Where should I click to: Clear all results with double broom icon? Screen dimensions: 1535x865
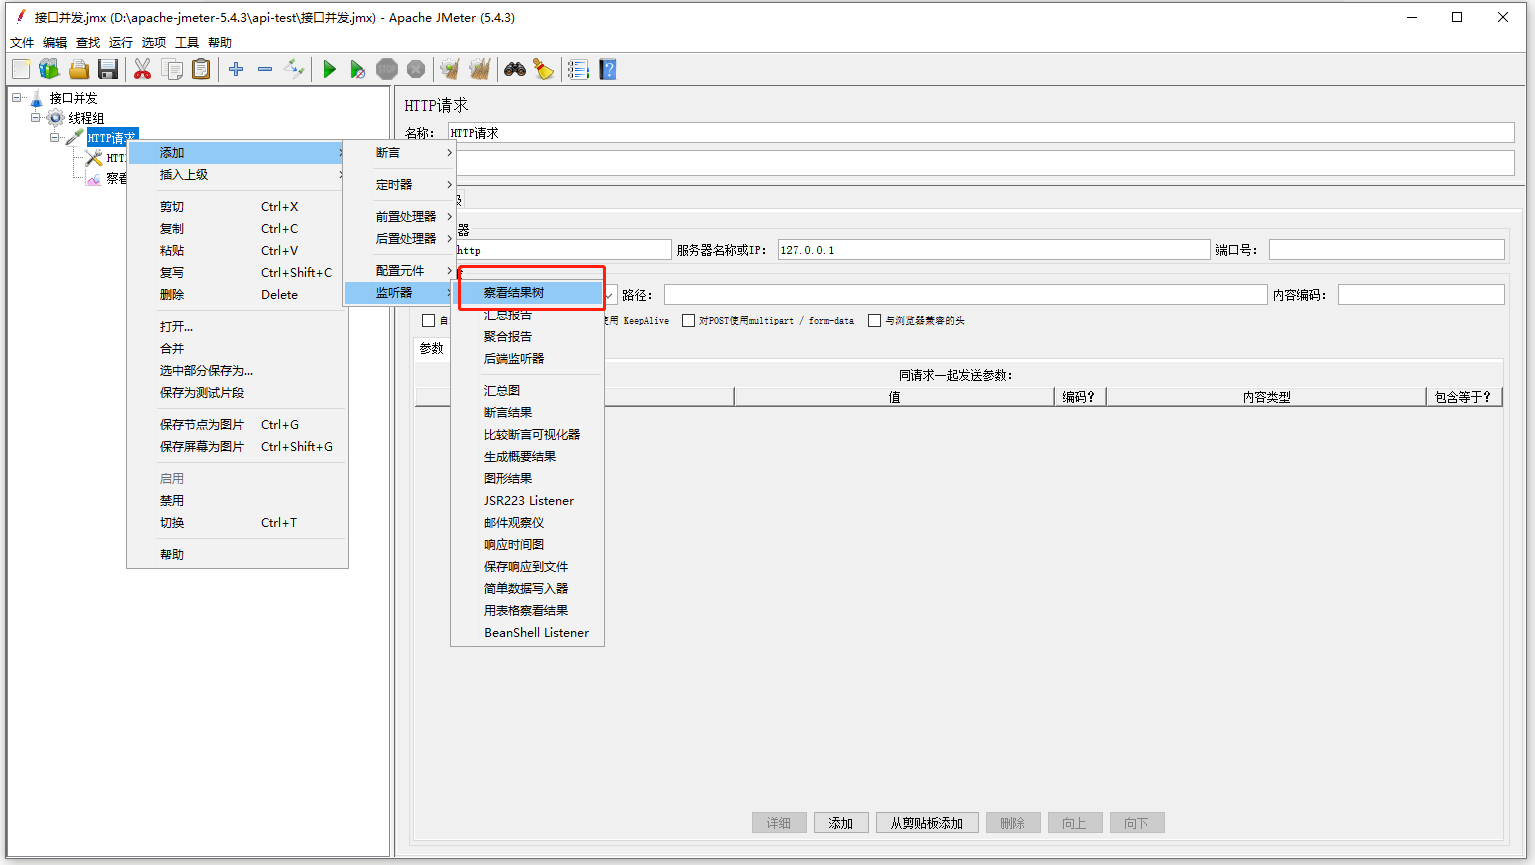[480, 69]
